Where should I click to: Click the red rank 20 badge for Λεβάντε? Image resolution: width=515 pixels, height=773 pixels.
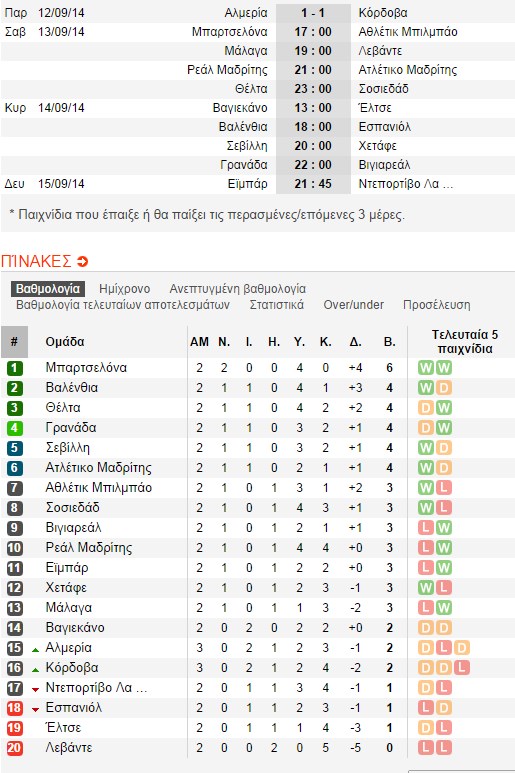point(15,748)
